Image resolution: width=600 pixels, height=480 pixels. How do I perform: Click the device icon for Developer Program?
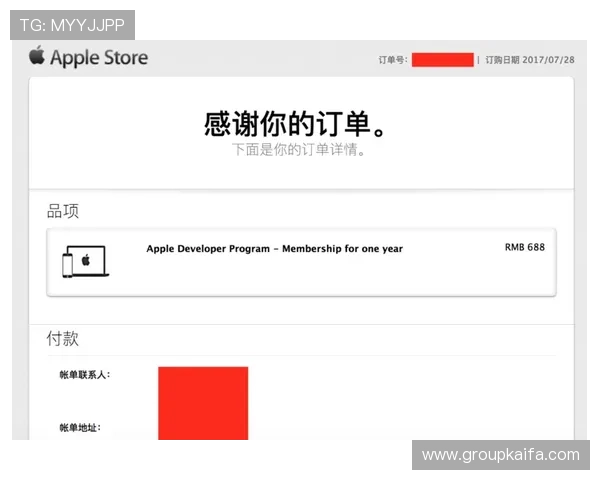click(85, 261)
